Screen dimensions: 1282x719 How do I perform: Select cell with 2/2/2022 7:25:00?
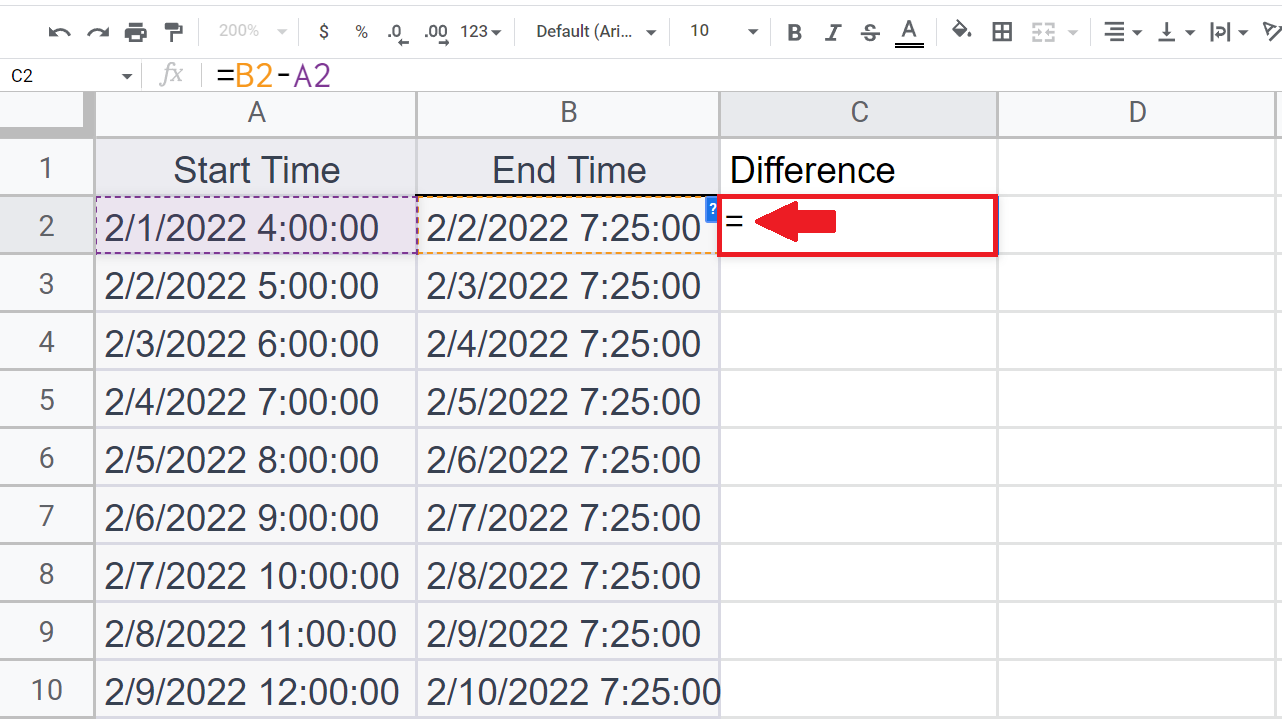click(568, 225)
